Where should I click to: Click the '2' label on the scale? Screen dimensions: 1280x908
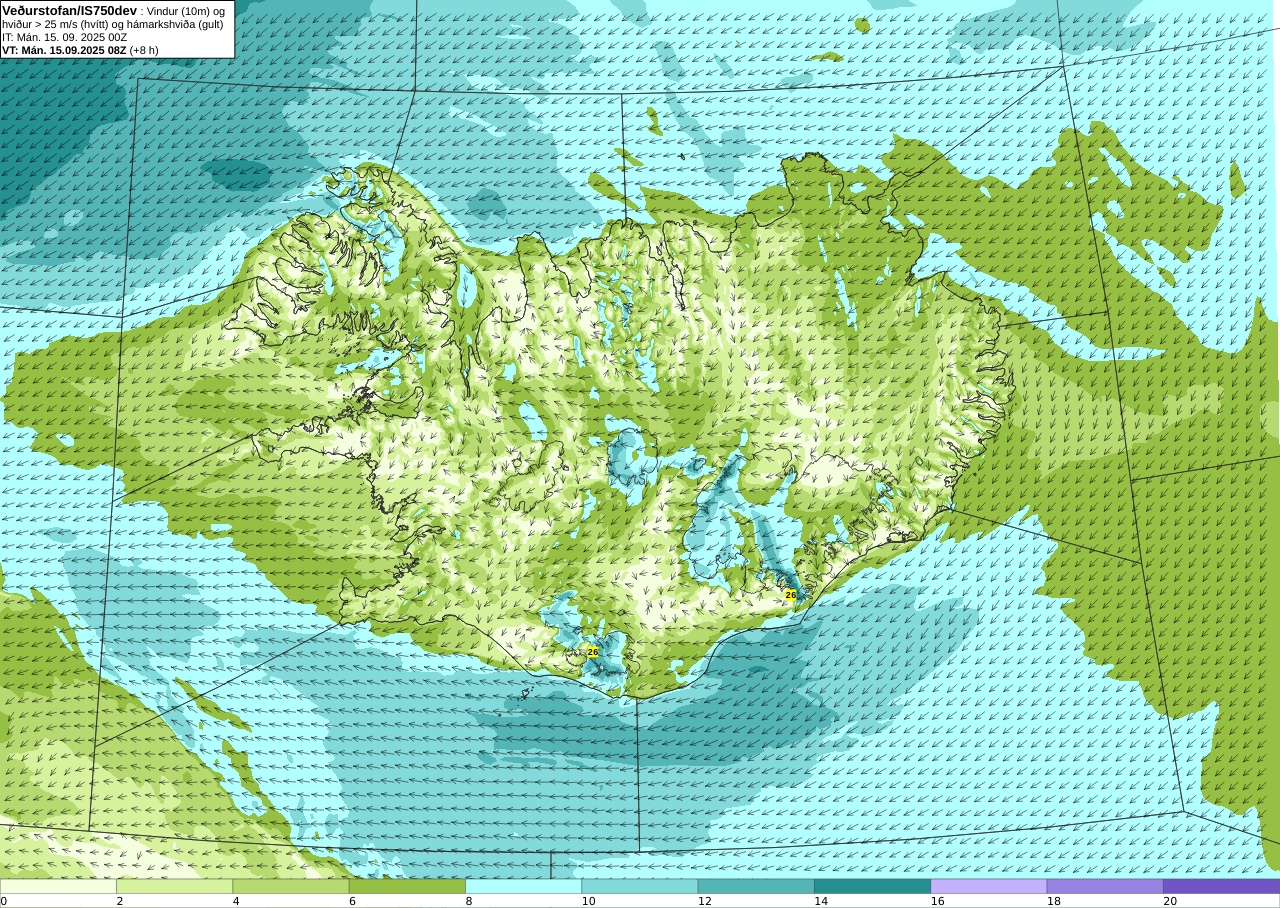[x=120, y=901]
